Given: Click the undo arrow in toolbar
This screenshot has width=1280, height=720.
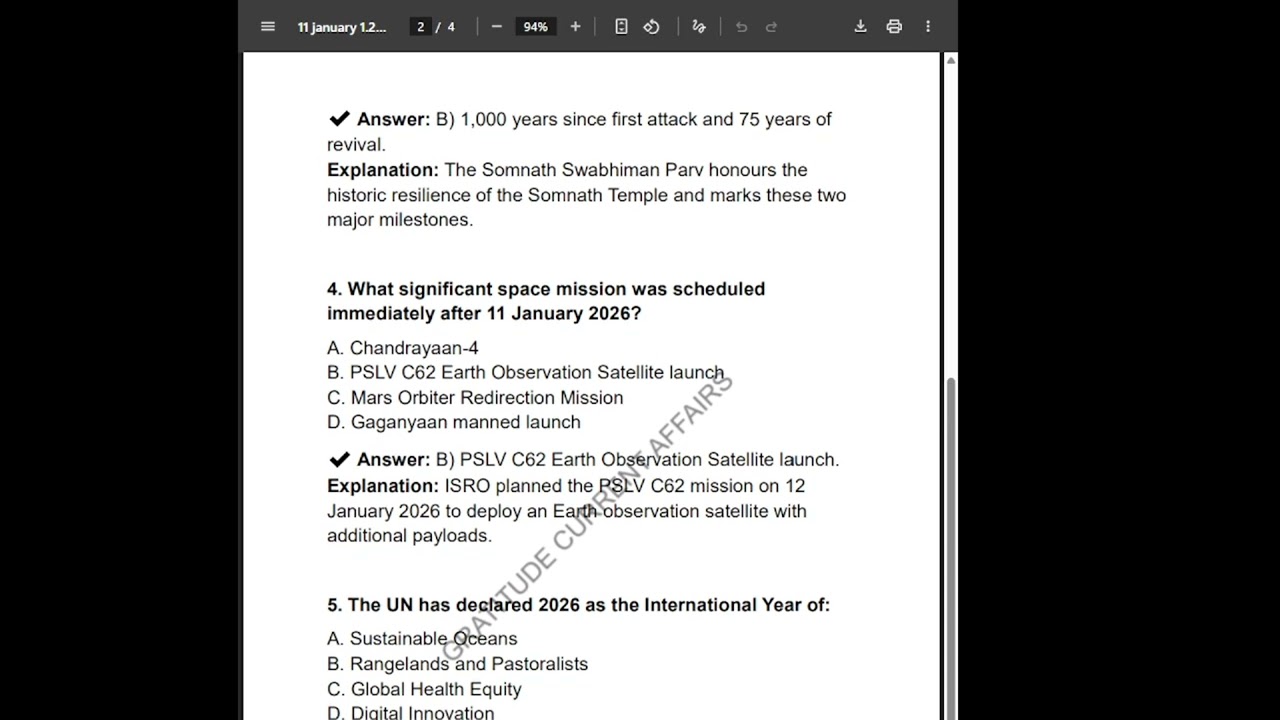Looking at the screenshot, I should (x=741, y=27).
